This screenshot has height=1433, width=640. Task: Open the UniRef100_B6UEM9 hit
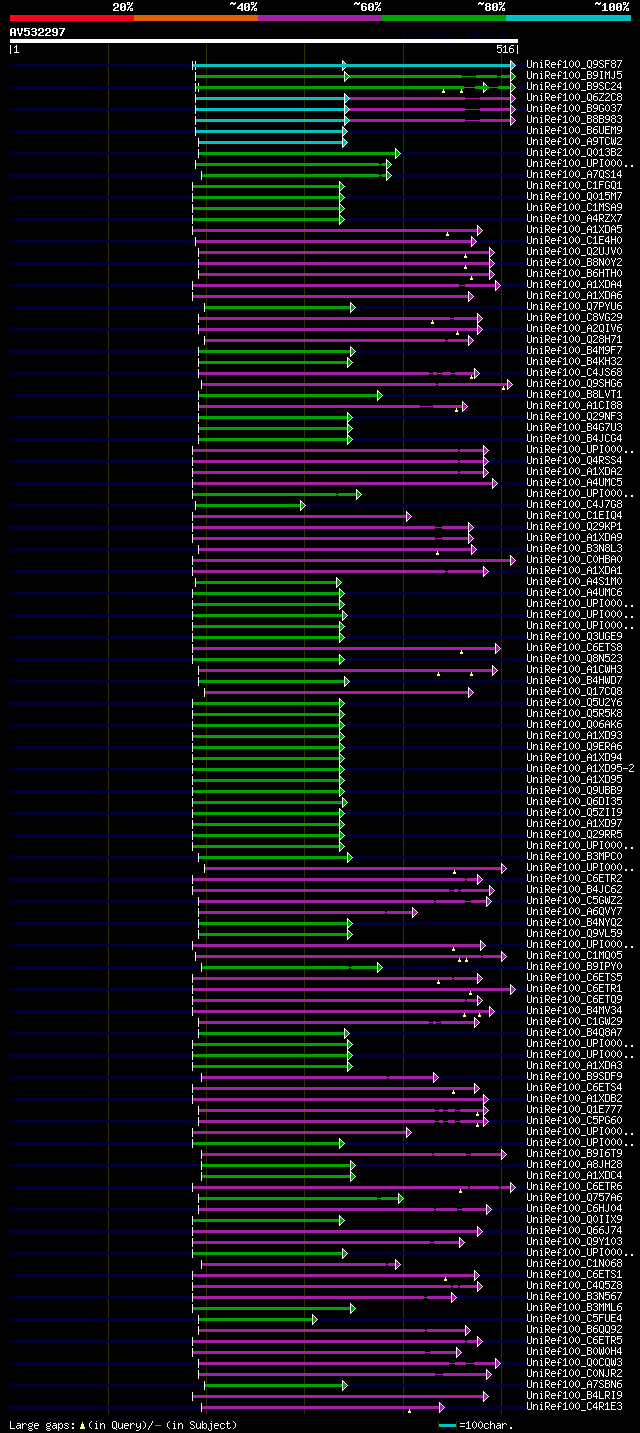pos(574,131)
